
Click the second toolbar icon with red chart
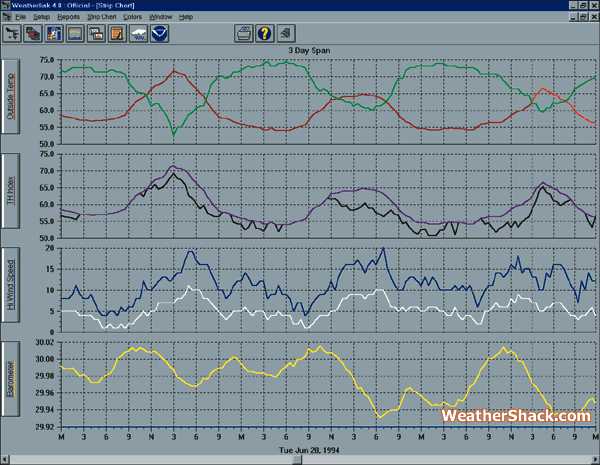(32, 35)
